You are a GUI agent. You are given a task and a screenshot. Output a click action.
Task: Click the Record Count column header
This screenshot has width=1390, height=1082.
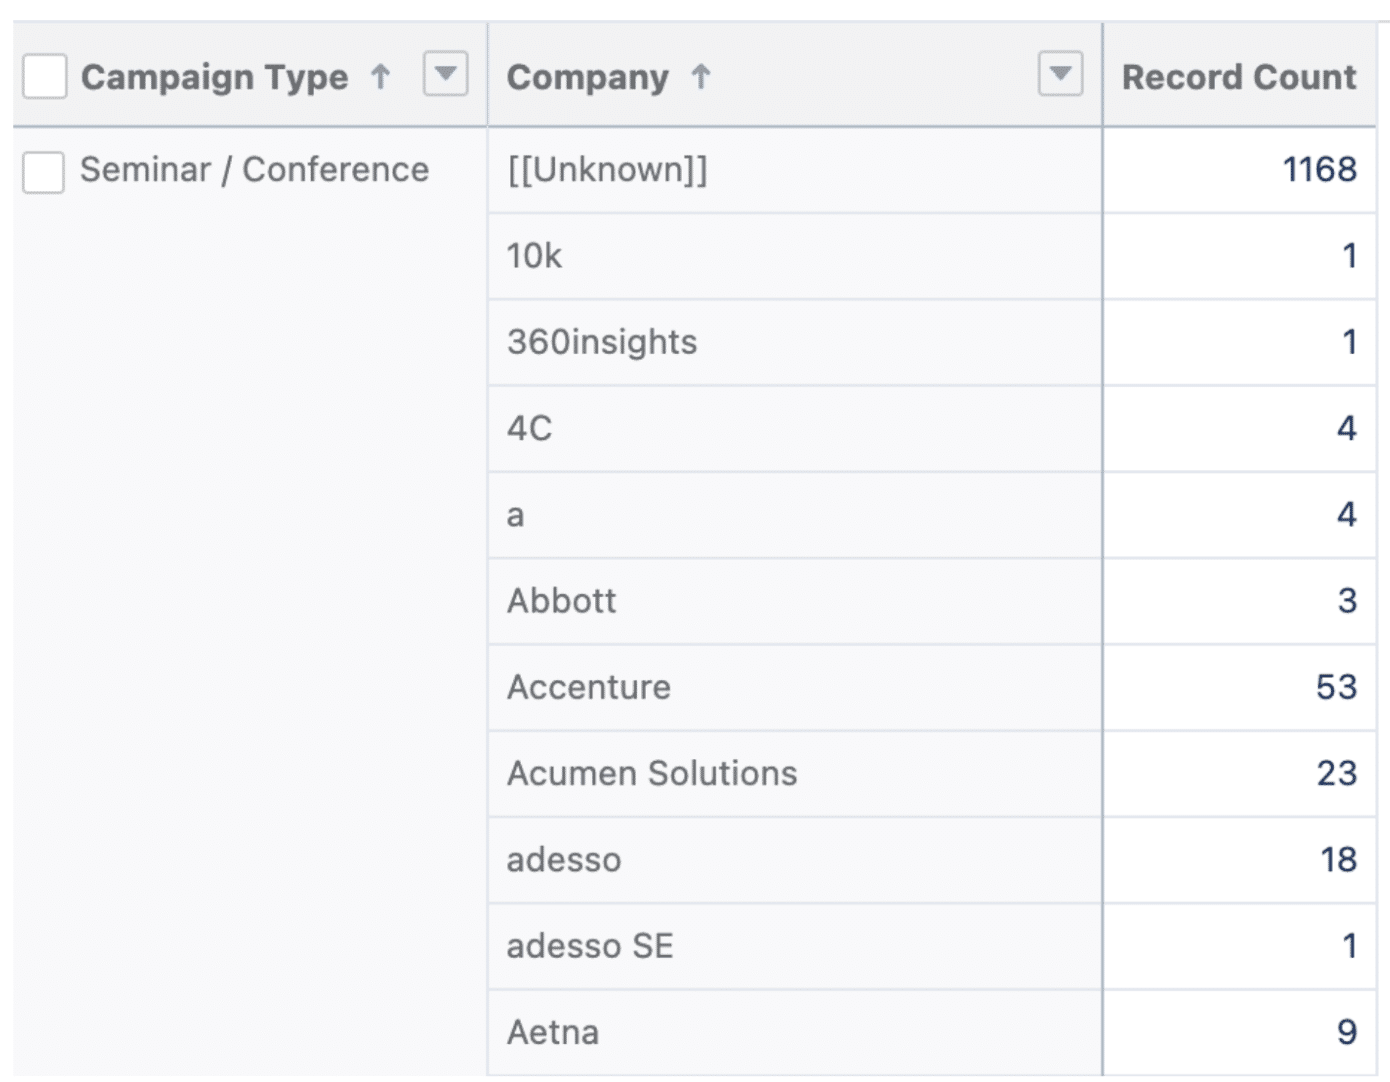1238,76
